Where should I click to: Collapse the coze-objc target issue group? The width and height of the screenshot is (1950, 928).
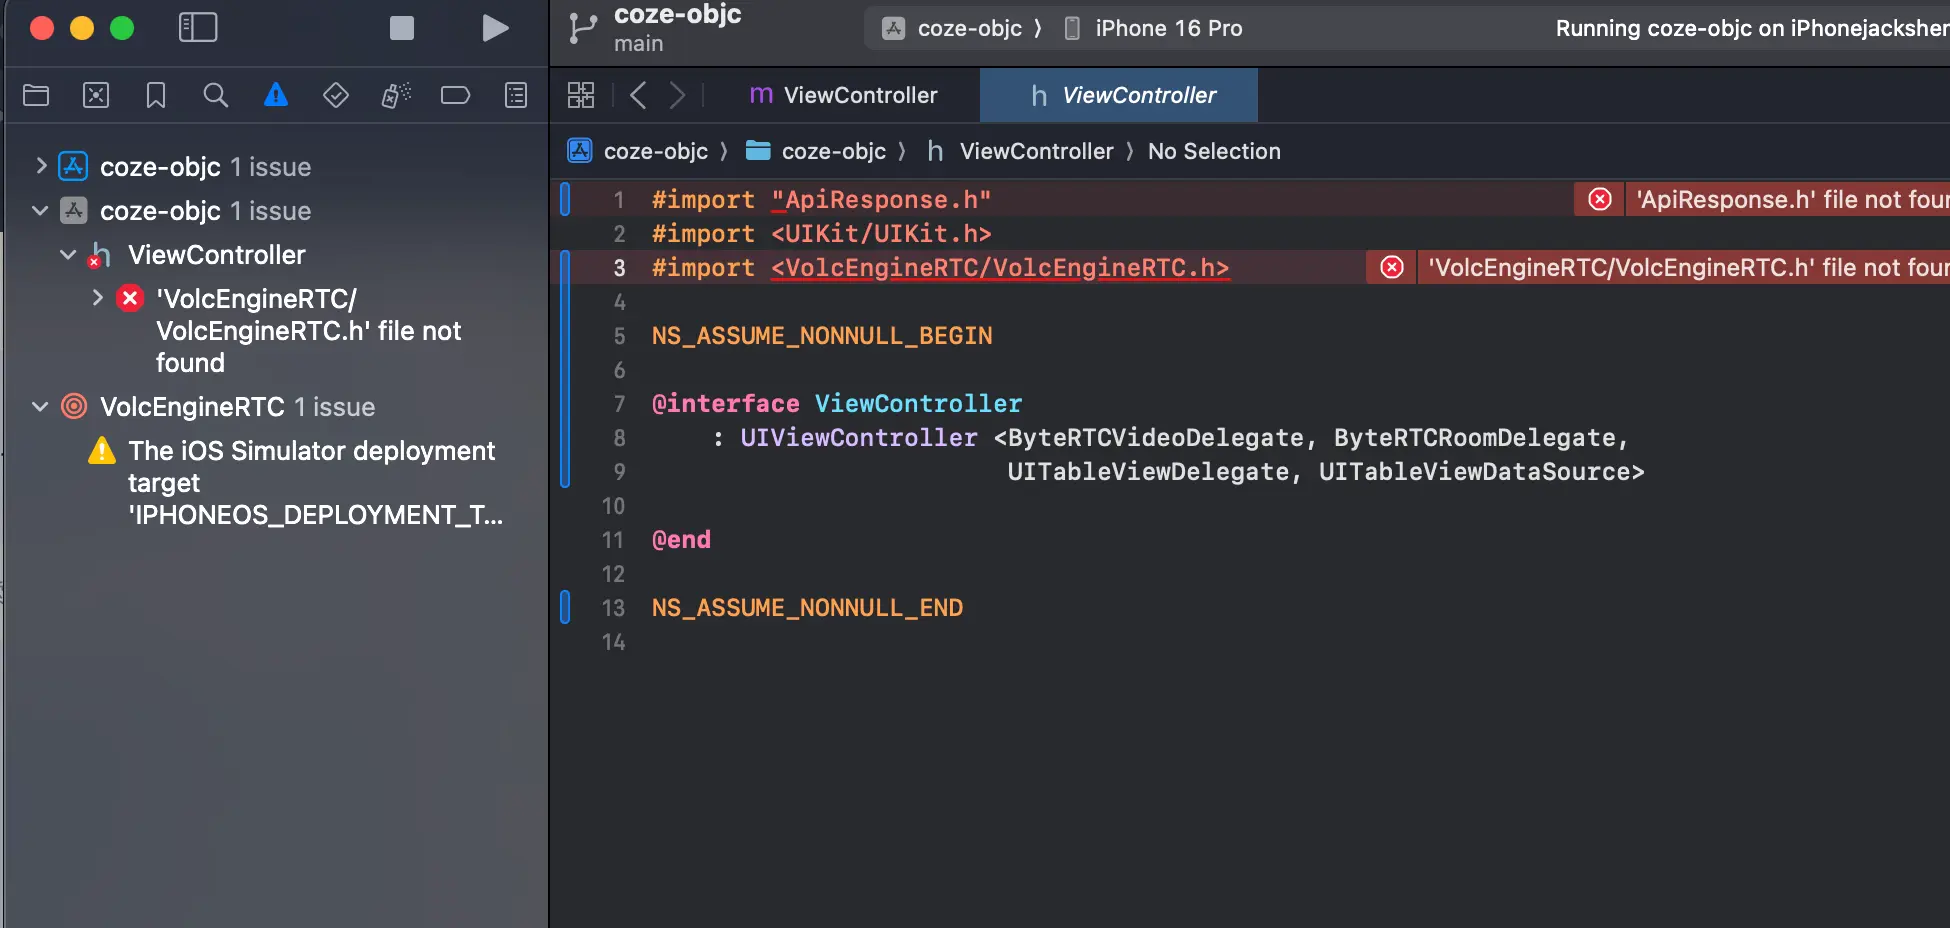click(41, 210)
